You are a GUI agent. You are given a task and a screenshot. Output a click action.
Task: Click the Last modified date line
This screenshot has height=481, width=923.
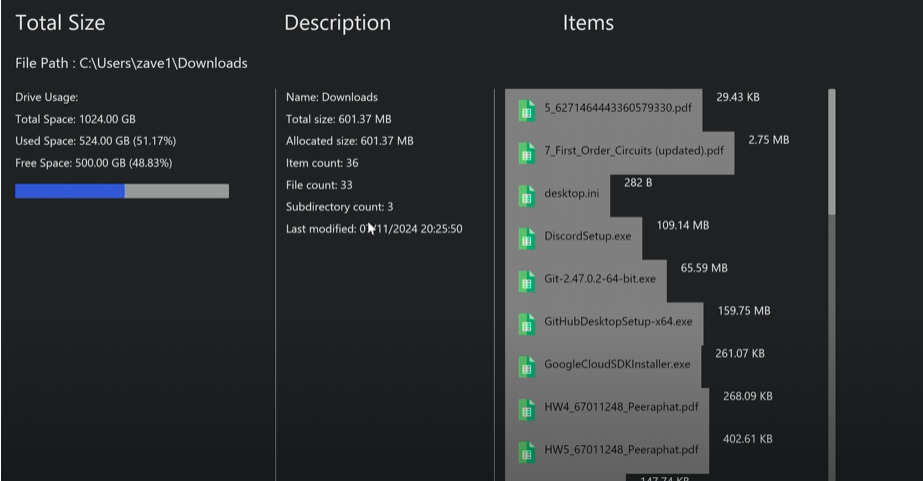point(374,229)
